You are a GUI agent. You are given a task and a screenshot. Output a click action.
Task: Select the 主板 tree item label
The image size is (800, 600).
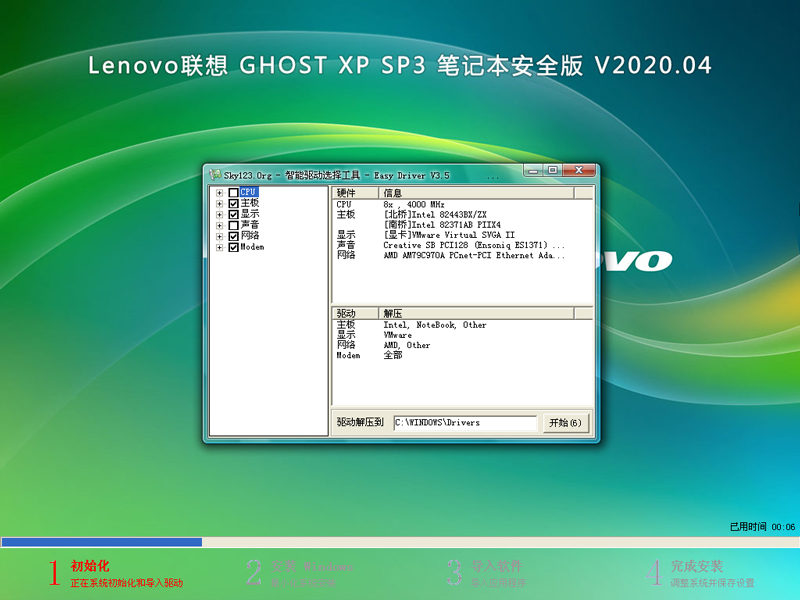pos(249,203)
